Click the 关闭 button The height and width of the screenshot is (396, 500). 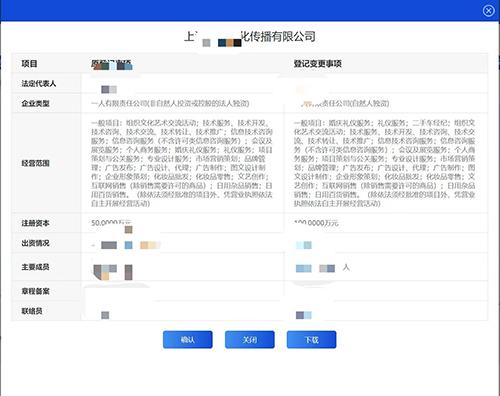250,340
